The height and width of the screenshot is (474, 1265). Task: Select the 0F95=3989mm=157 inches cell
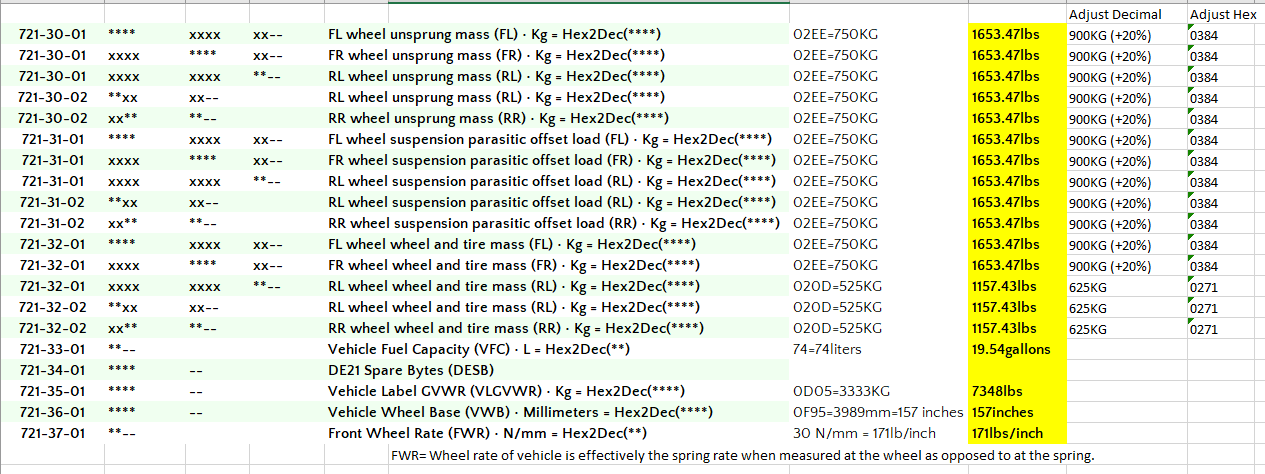878,412
